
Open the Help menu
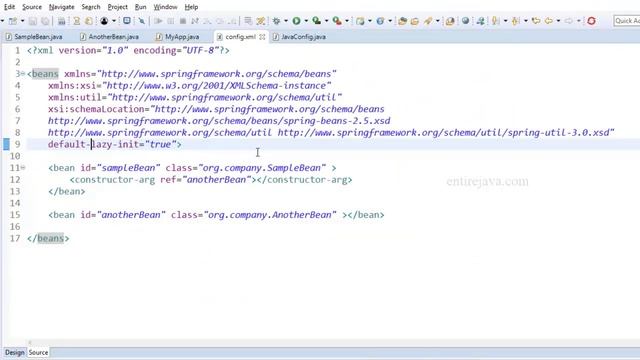[191, 7]
